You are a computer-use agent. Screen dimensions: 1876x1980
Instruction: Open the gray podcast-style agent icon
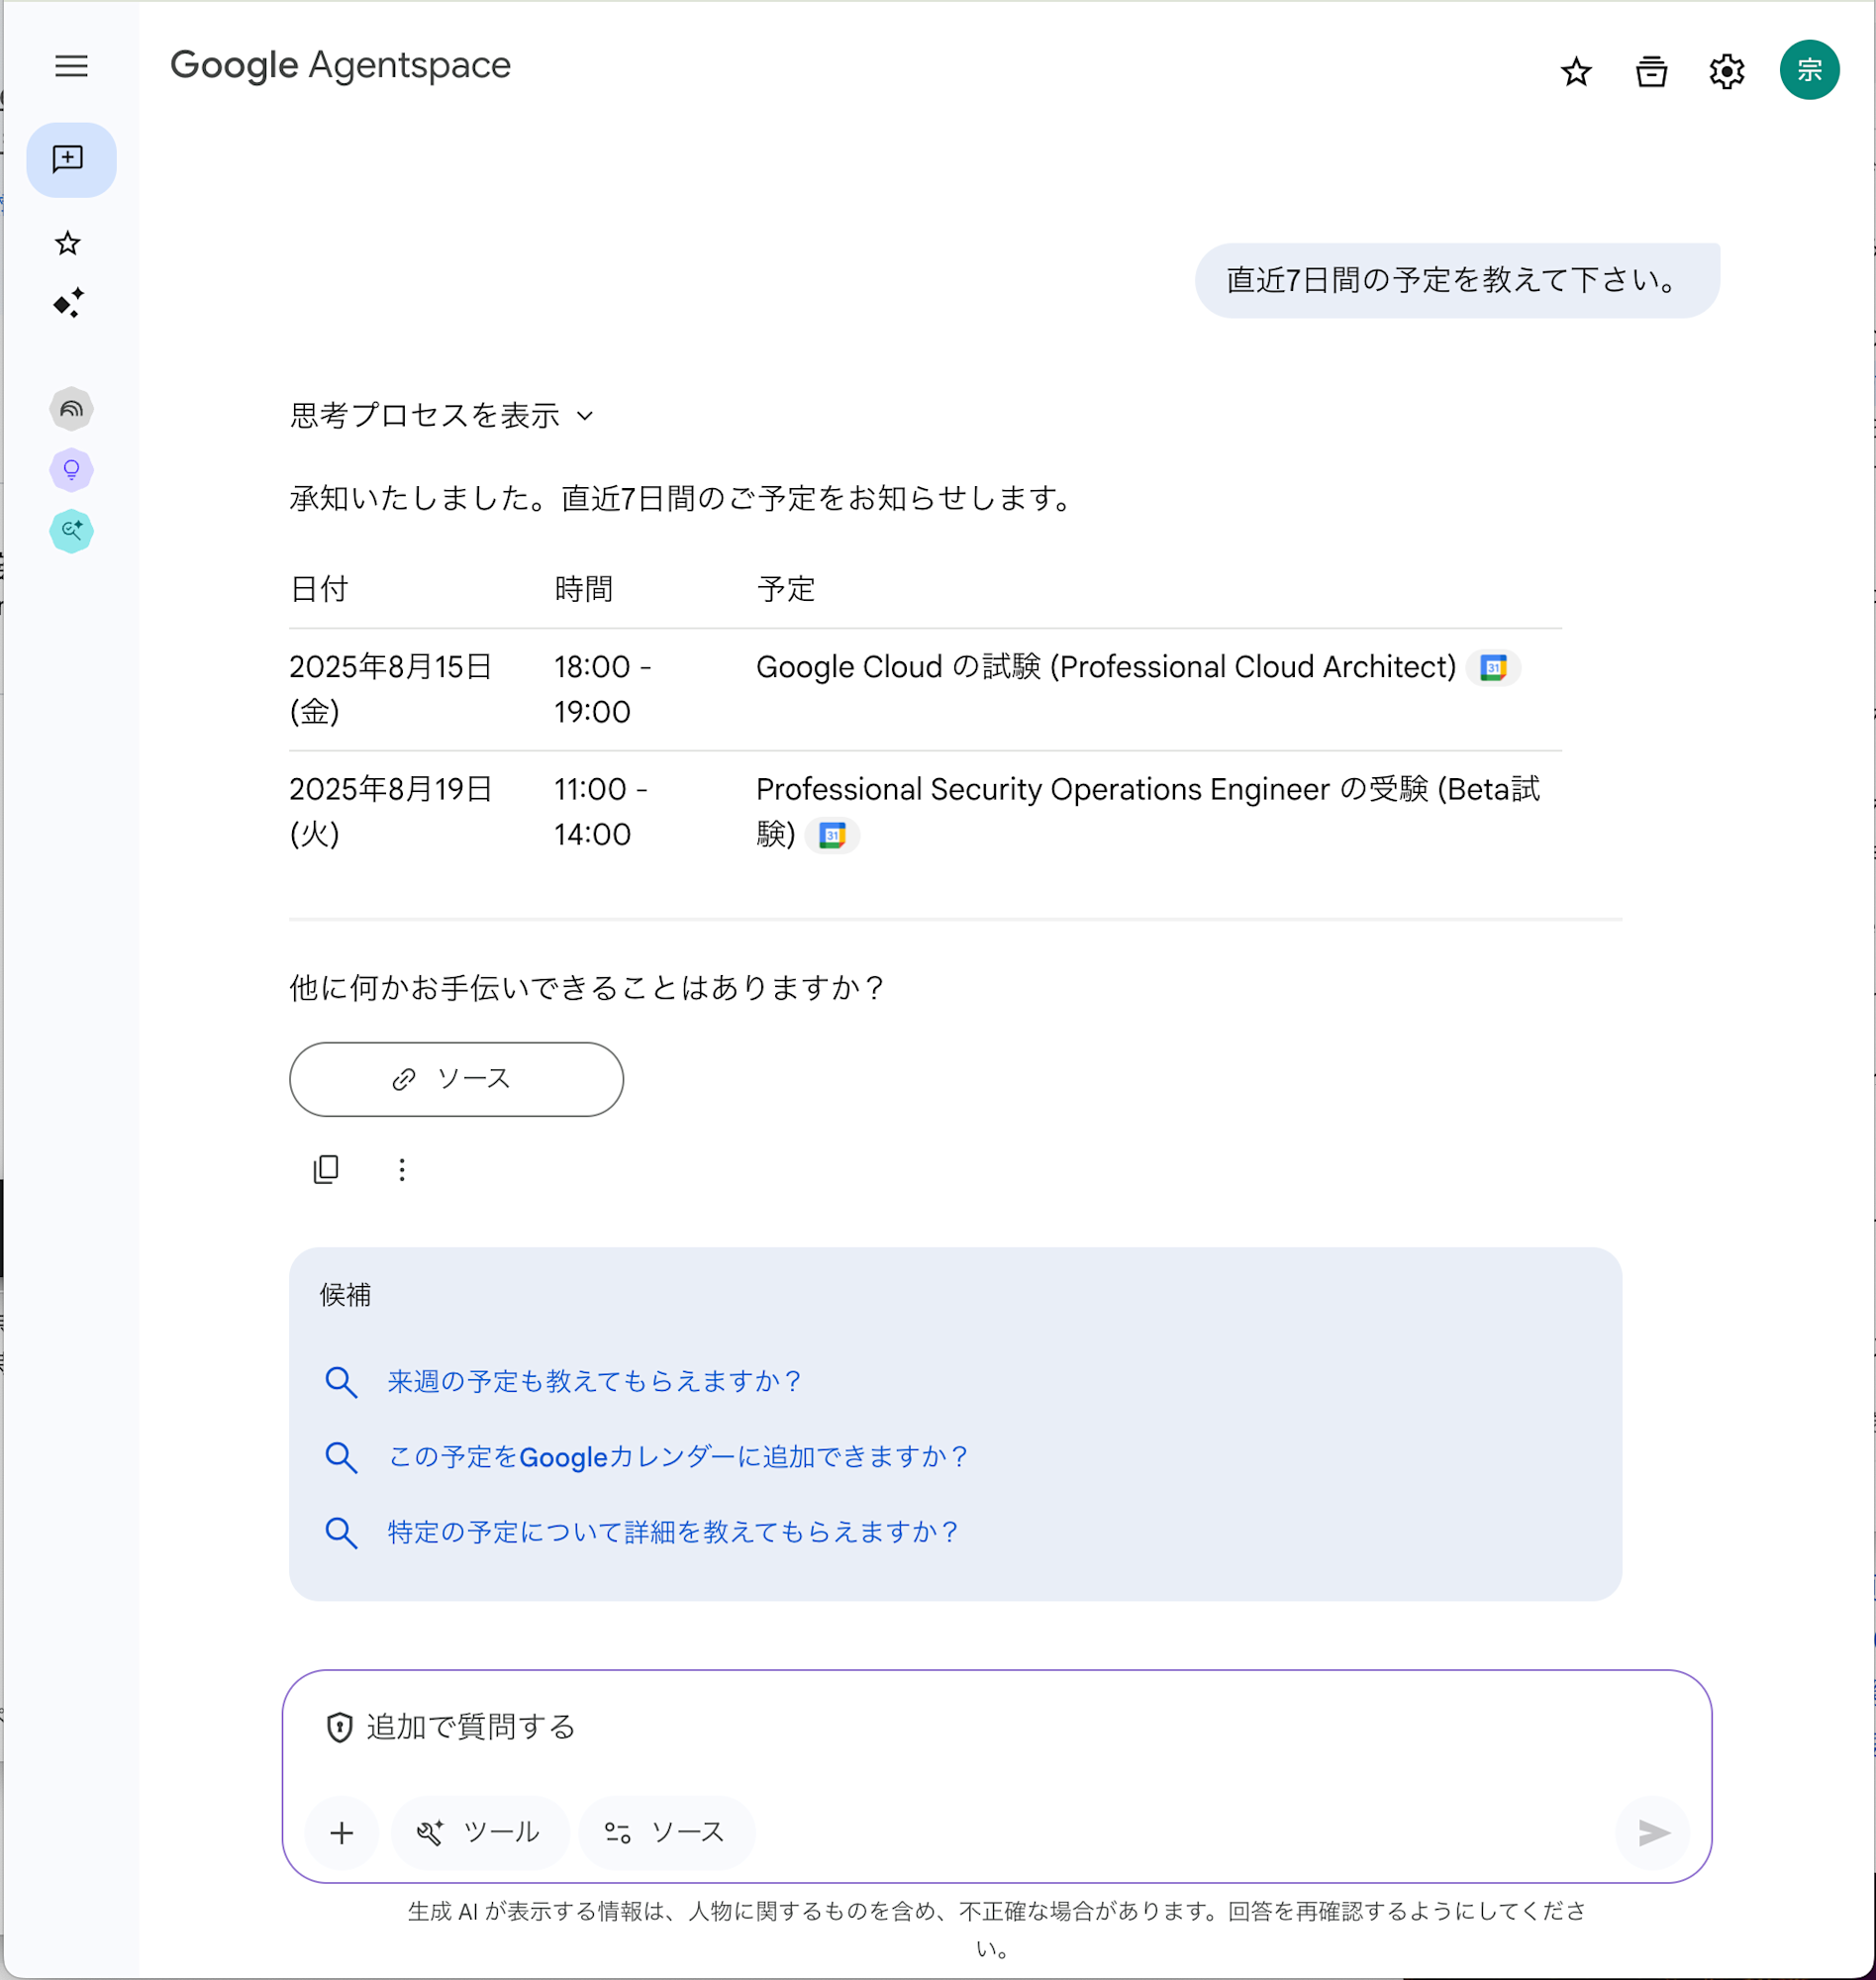pos(71,409)
